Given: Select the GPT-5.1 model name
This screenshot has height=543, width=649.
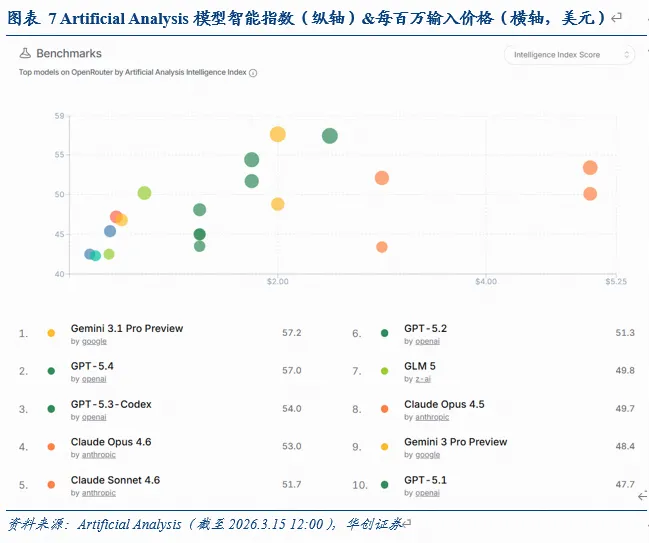Looking at the screenshot, I should tap(425, 480).
